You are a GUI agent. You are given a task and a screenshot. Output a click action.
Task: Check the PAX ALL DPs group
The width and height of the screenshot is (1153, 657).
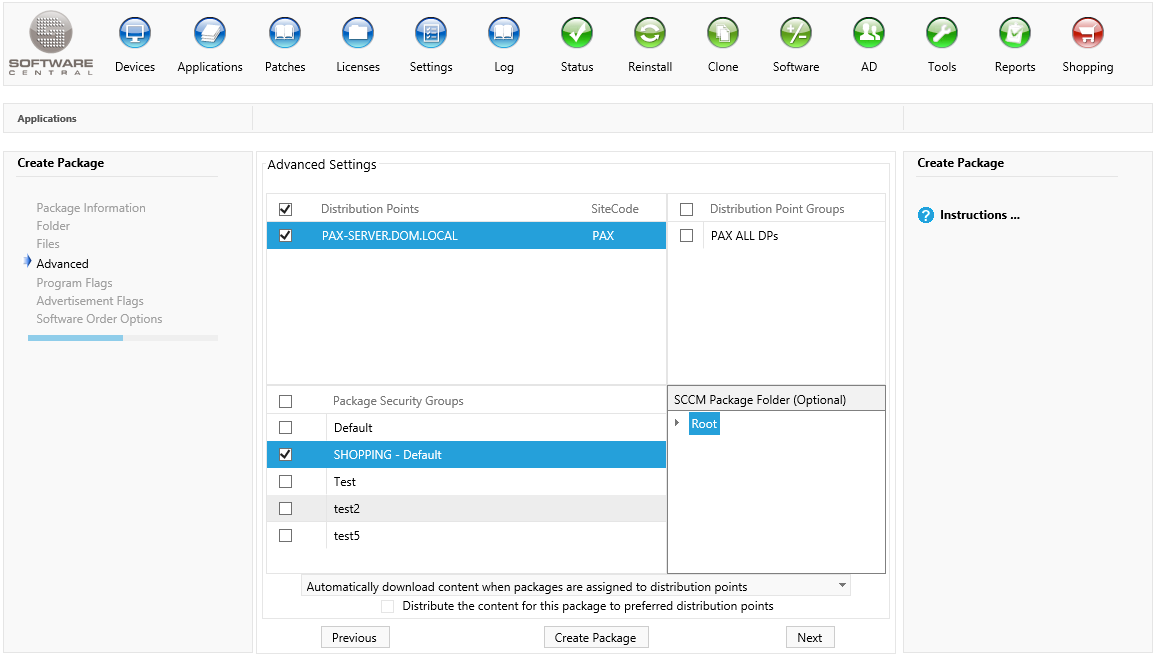[686, 236]
